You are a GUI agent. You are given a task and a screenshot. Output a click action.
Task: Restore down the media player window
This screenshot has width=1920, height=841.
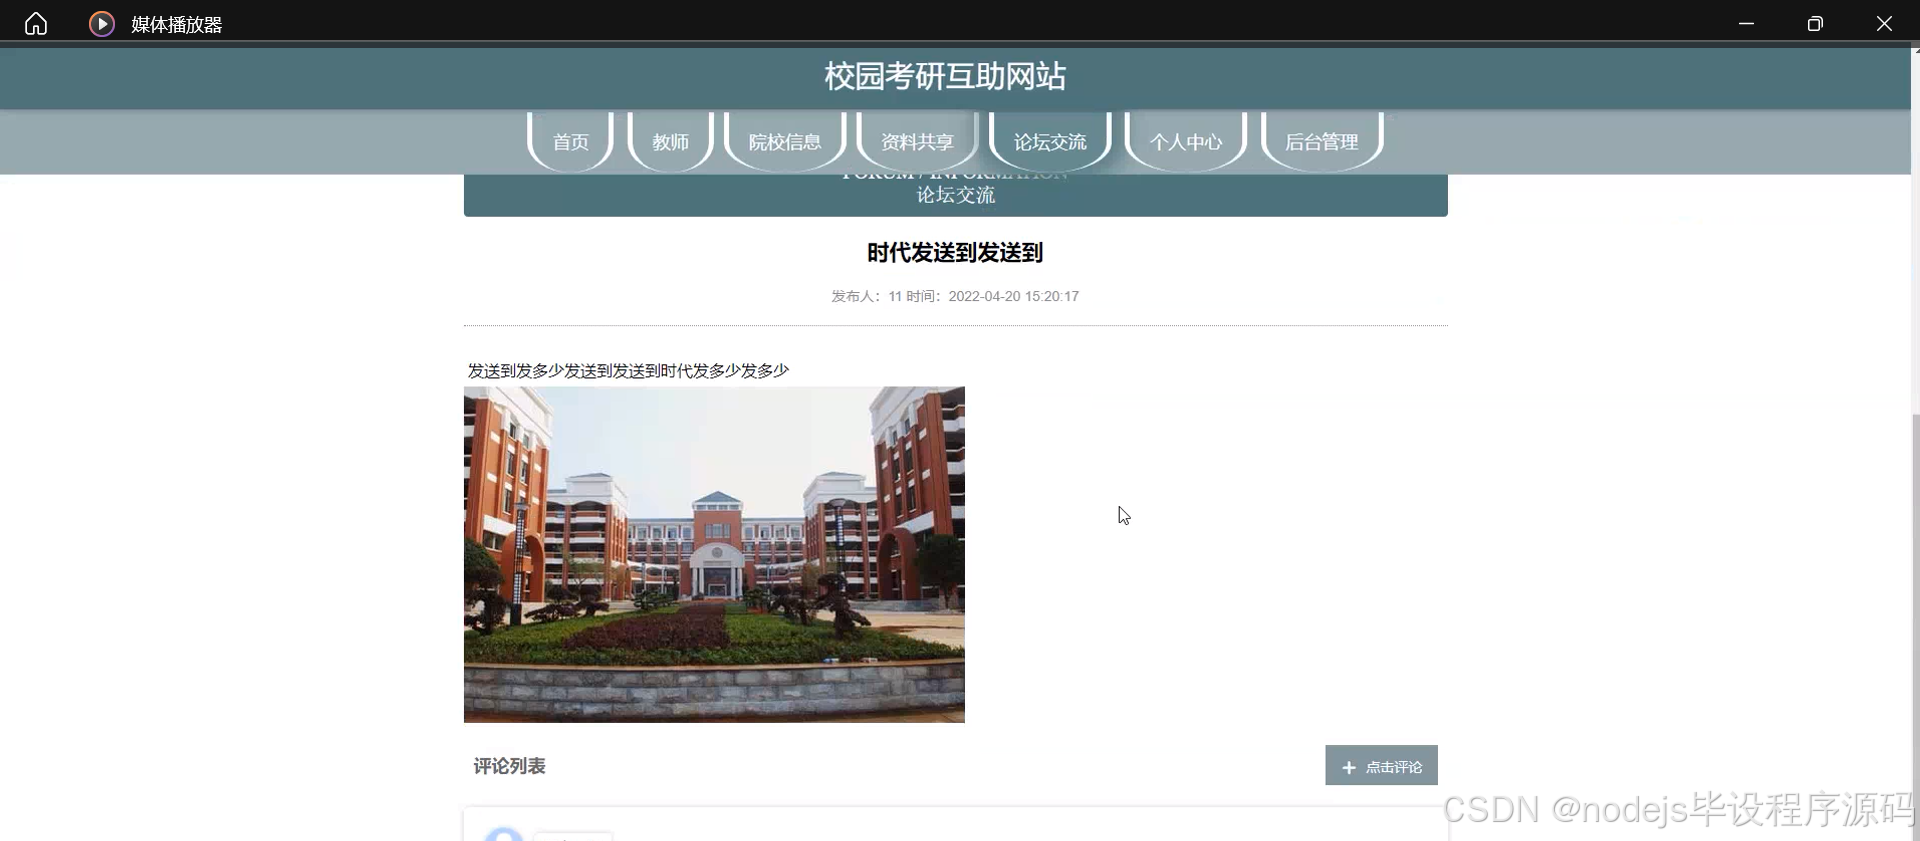pyautogui.click(x=1815, y=23)
